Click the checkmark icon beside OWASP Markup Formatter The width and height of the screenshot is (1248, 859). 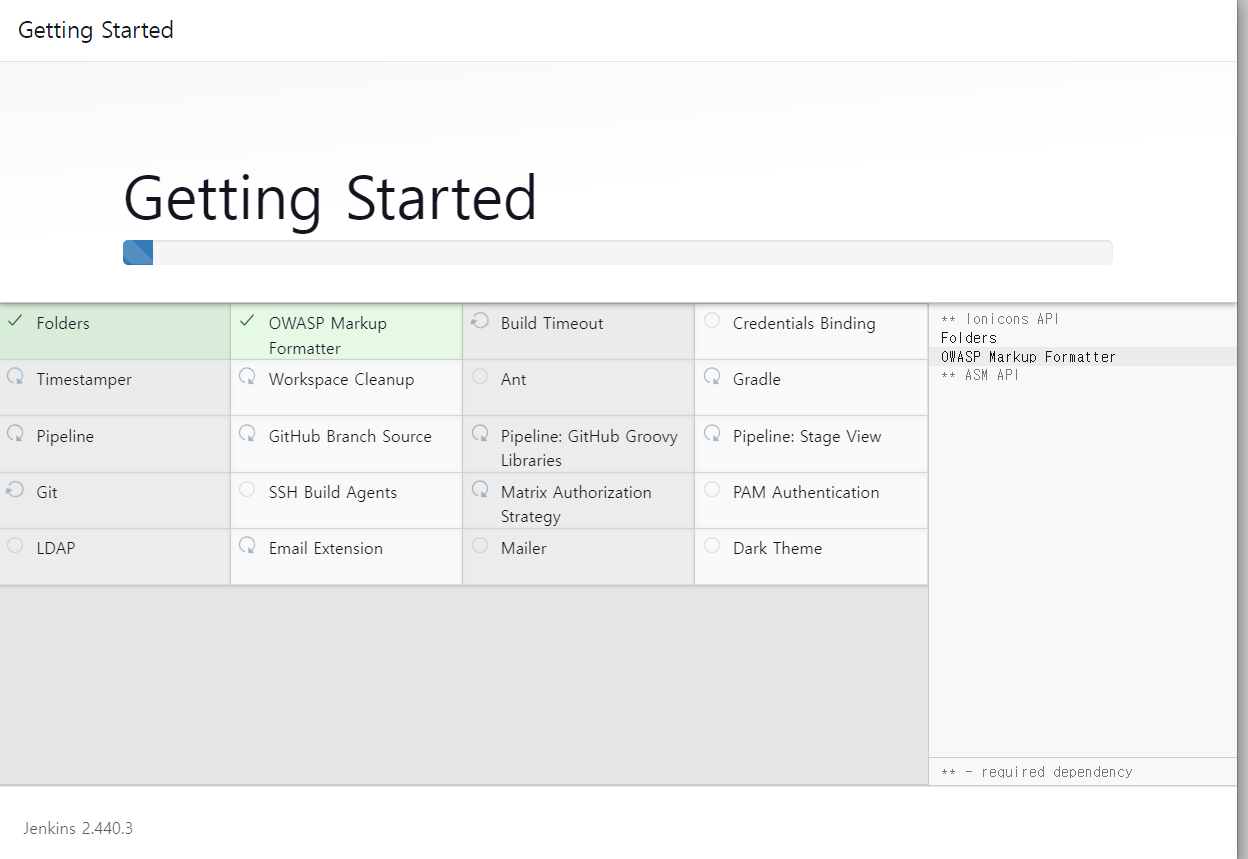click(x=247, y=321)
